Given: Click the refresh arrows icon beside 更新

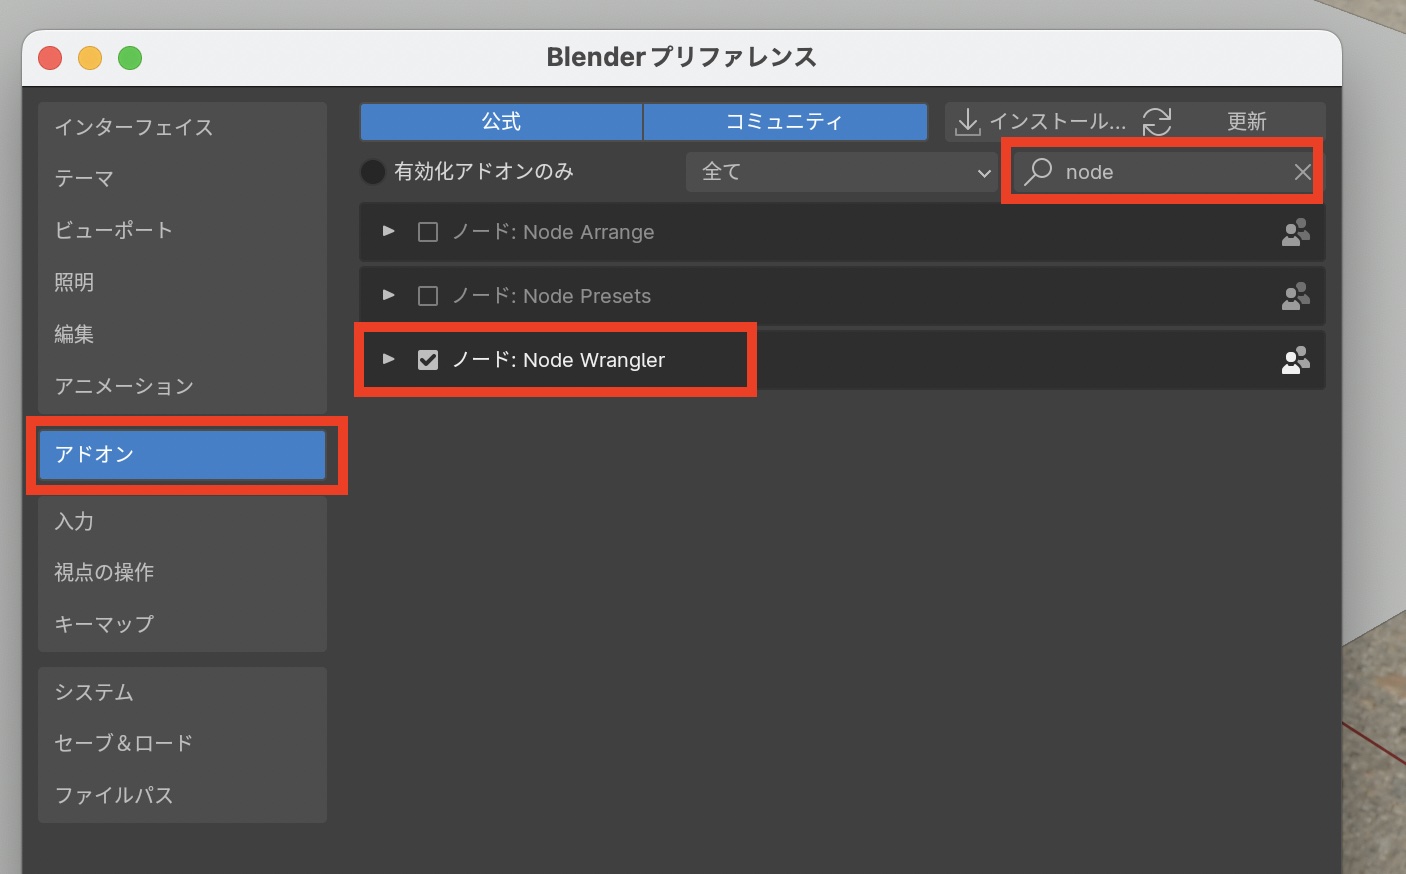Looking at the screenshot, I should click(x=1157, y=122).
